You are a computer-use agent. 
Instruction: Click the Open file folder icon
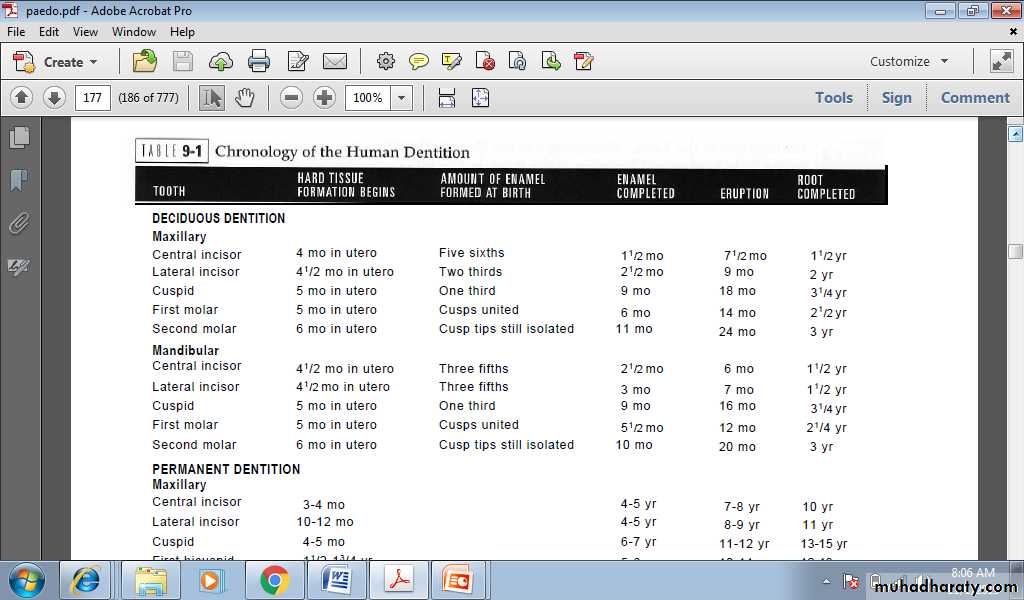145,62
